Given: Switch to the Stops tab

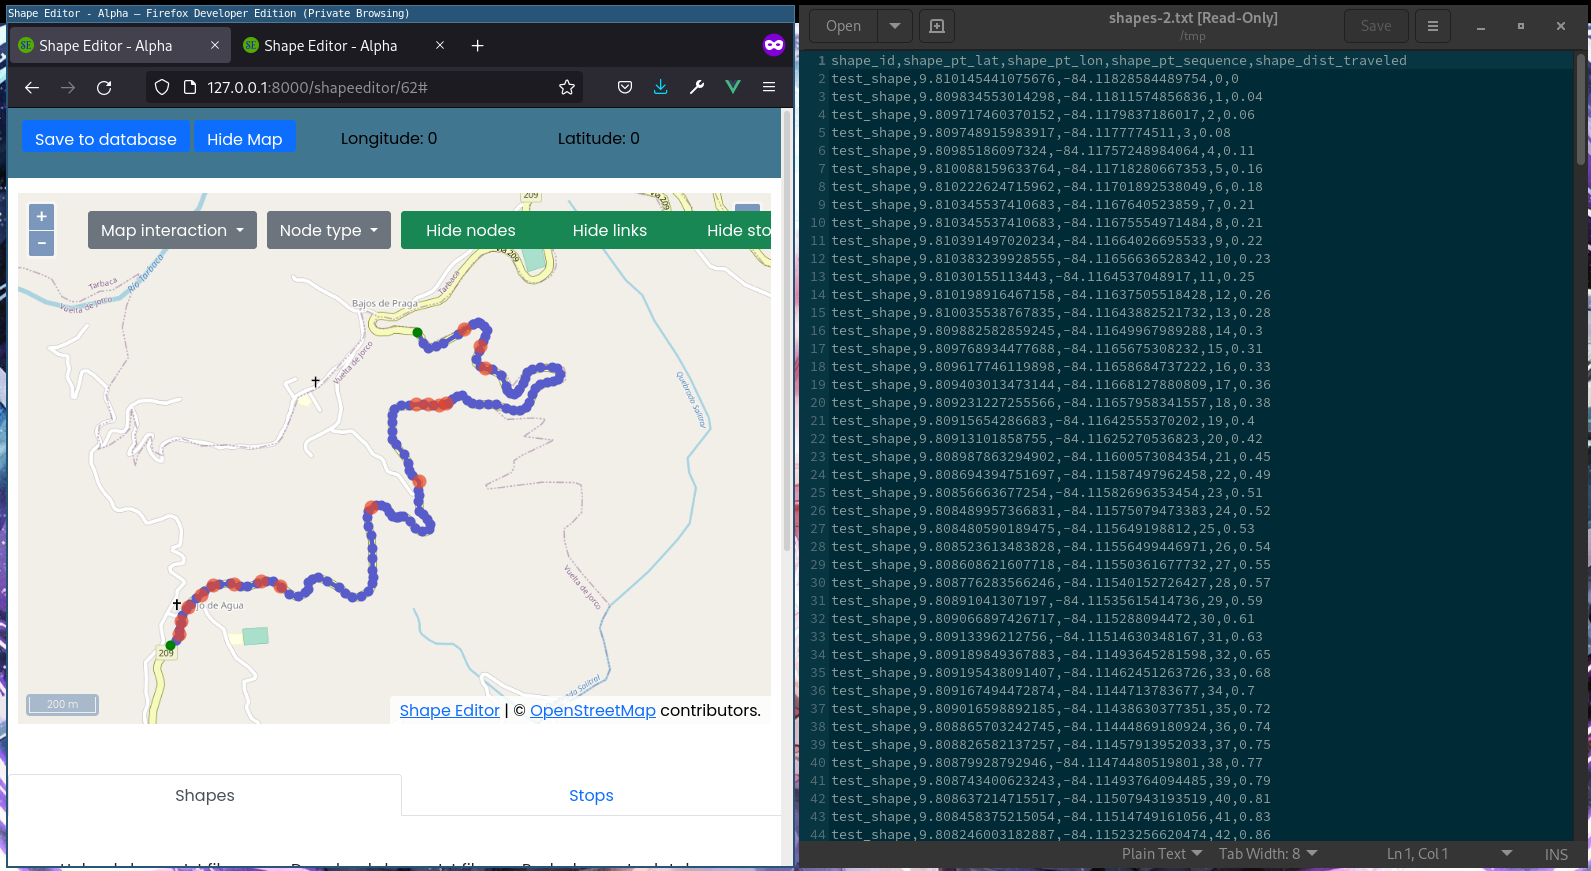Looking at the screenshot, I should [x=591, y=795].
